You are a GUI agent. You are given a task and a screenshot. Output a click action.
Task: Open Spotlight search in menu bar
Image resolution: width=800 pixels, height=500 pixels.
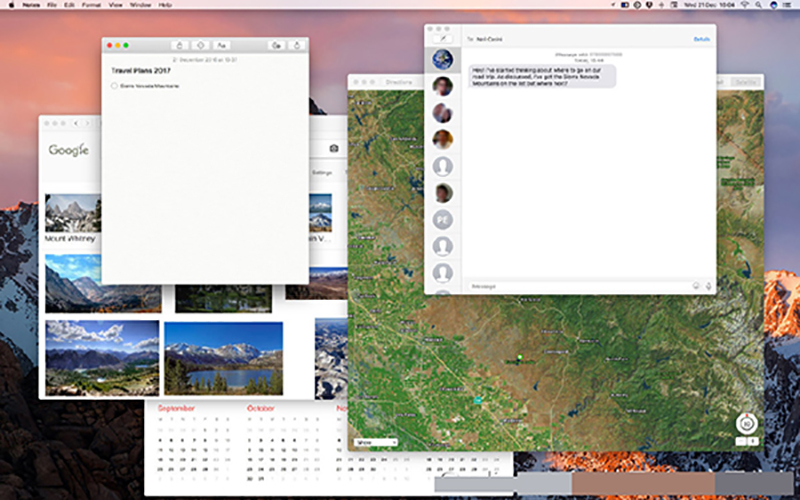(x=759, y=5)
